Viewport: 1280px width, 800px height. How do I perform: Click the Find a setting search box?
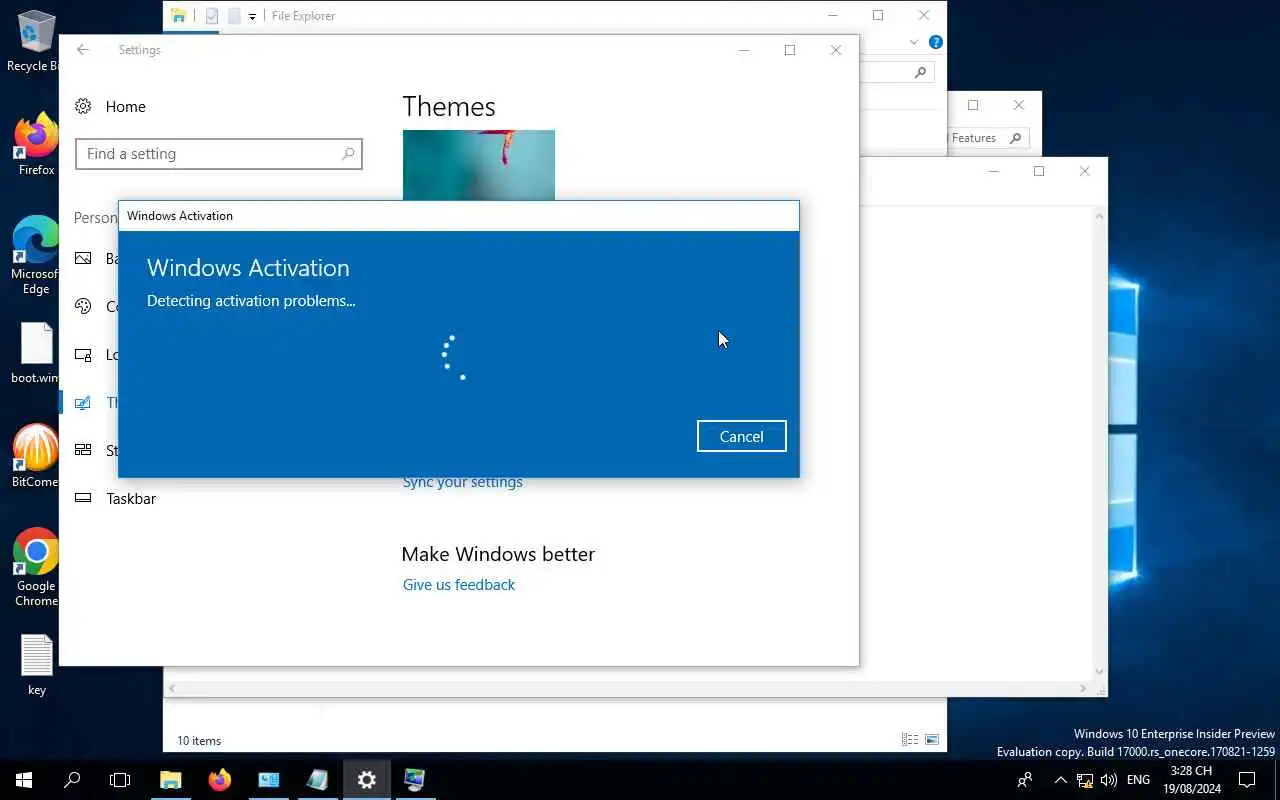[218, 154]
